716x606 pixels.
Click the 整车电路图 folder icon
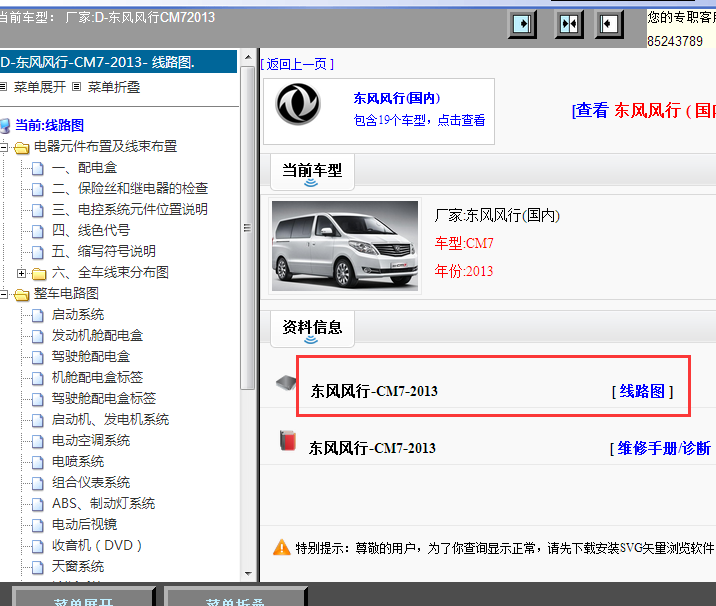21,295
